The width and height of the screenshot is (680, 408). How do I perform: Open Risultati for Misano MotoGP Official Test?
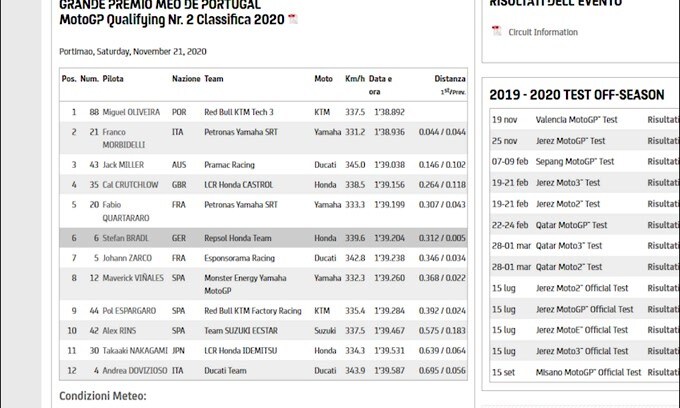click(663, 372)
